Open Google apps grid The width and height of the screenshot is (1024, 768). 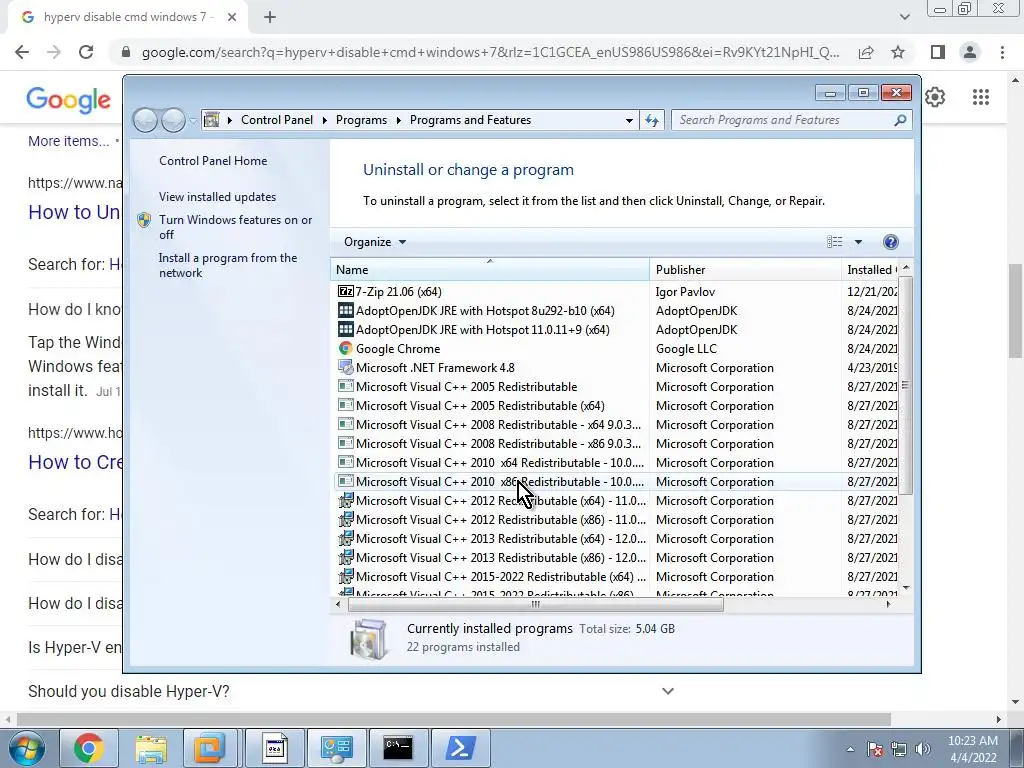981,97
